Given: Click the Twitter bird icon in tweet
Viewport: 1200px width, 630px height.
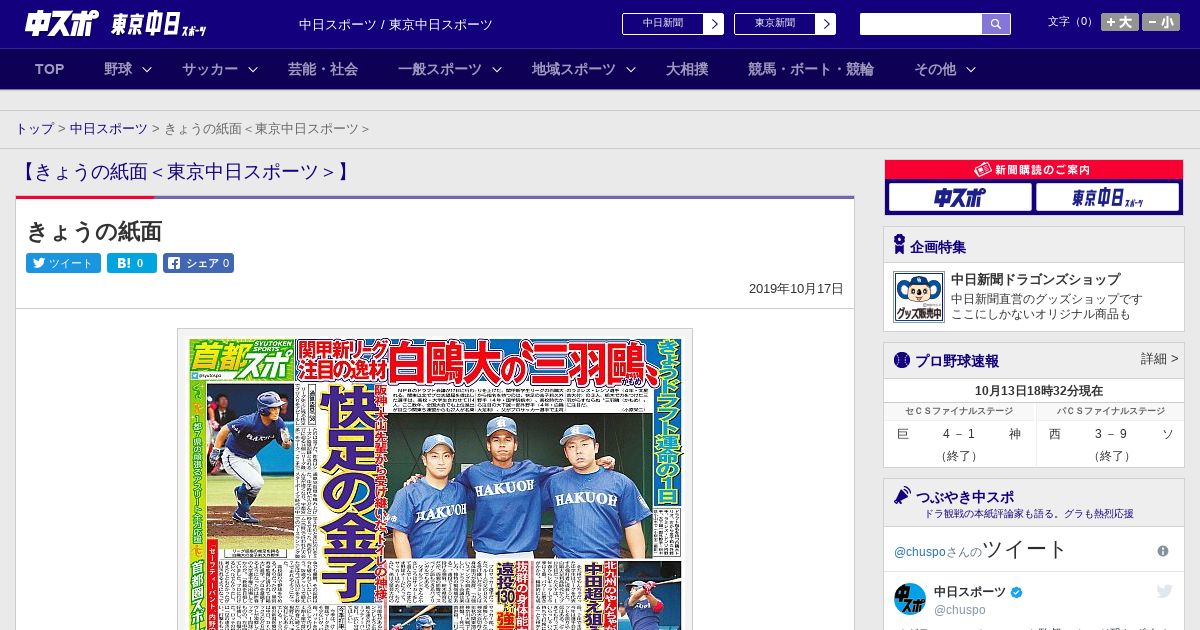Looking at the screenshot, I should point(1164,591).
